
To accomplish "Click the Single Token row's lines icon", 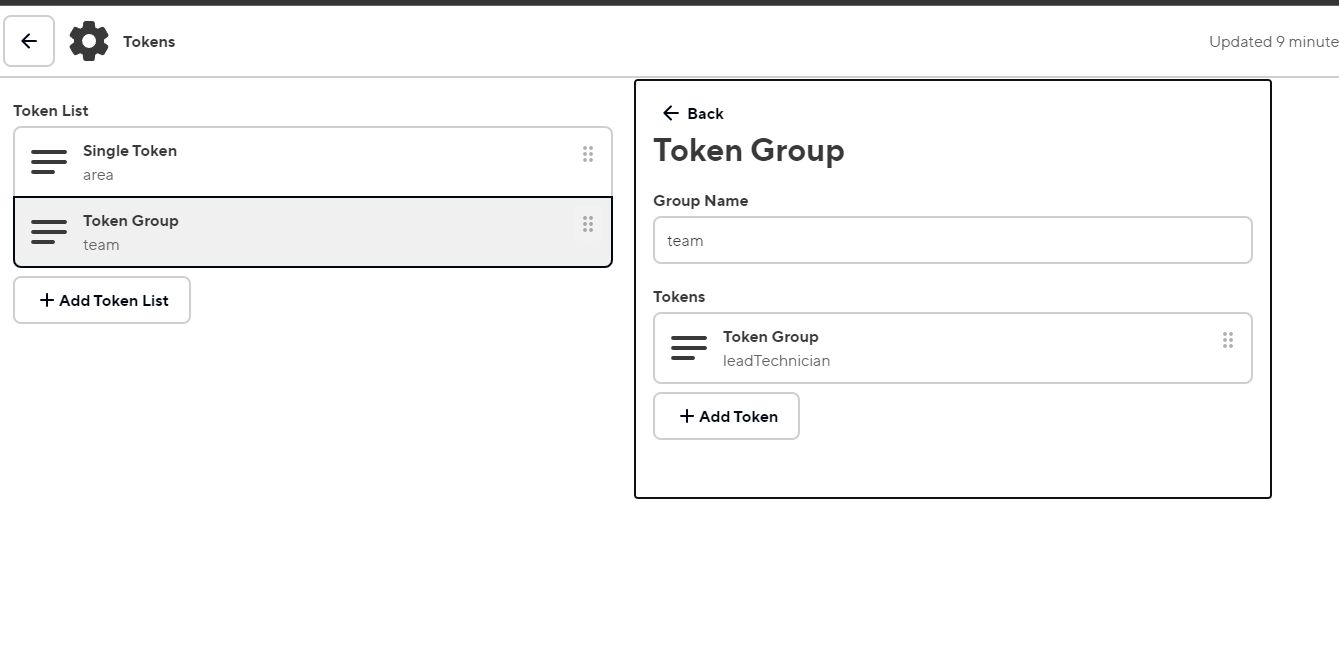I will (x=49, y=162).
